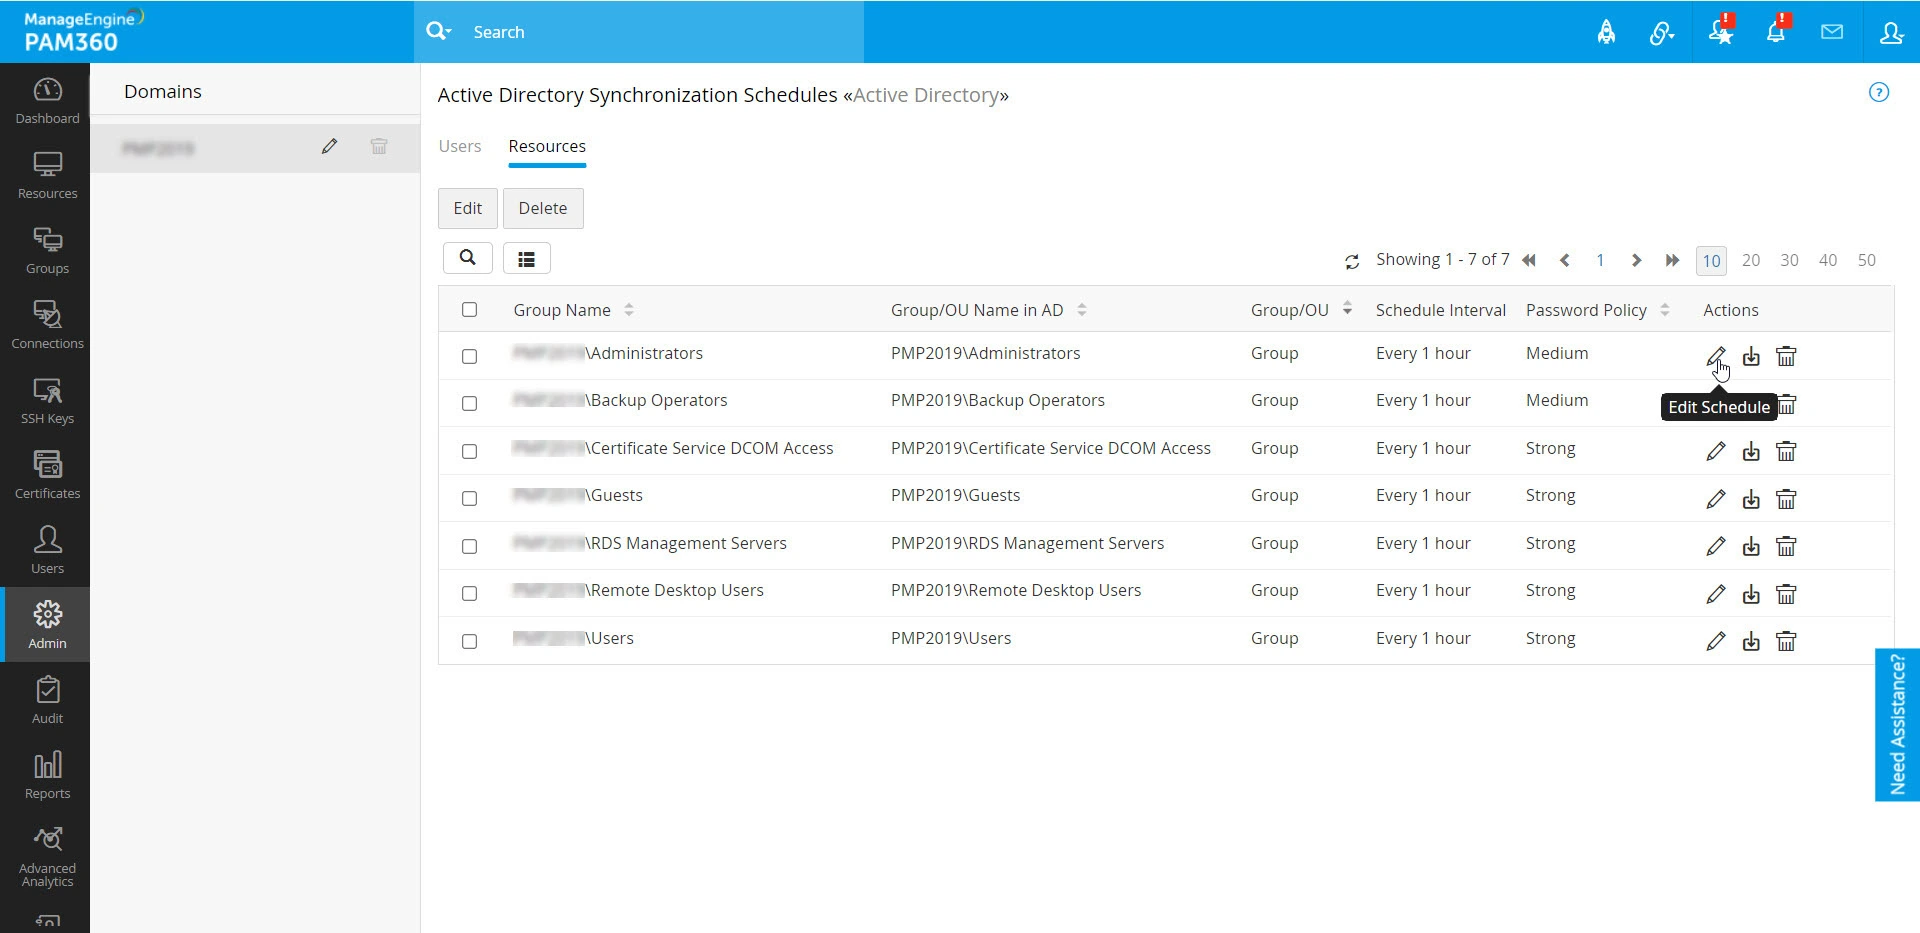Sort by the Password Policy column
The image size is (1920, 933).
(1665, 309)
